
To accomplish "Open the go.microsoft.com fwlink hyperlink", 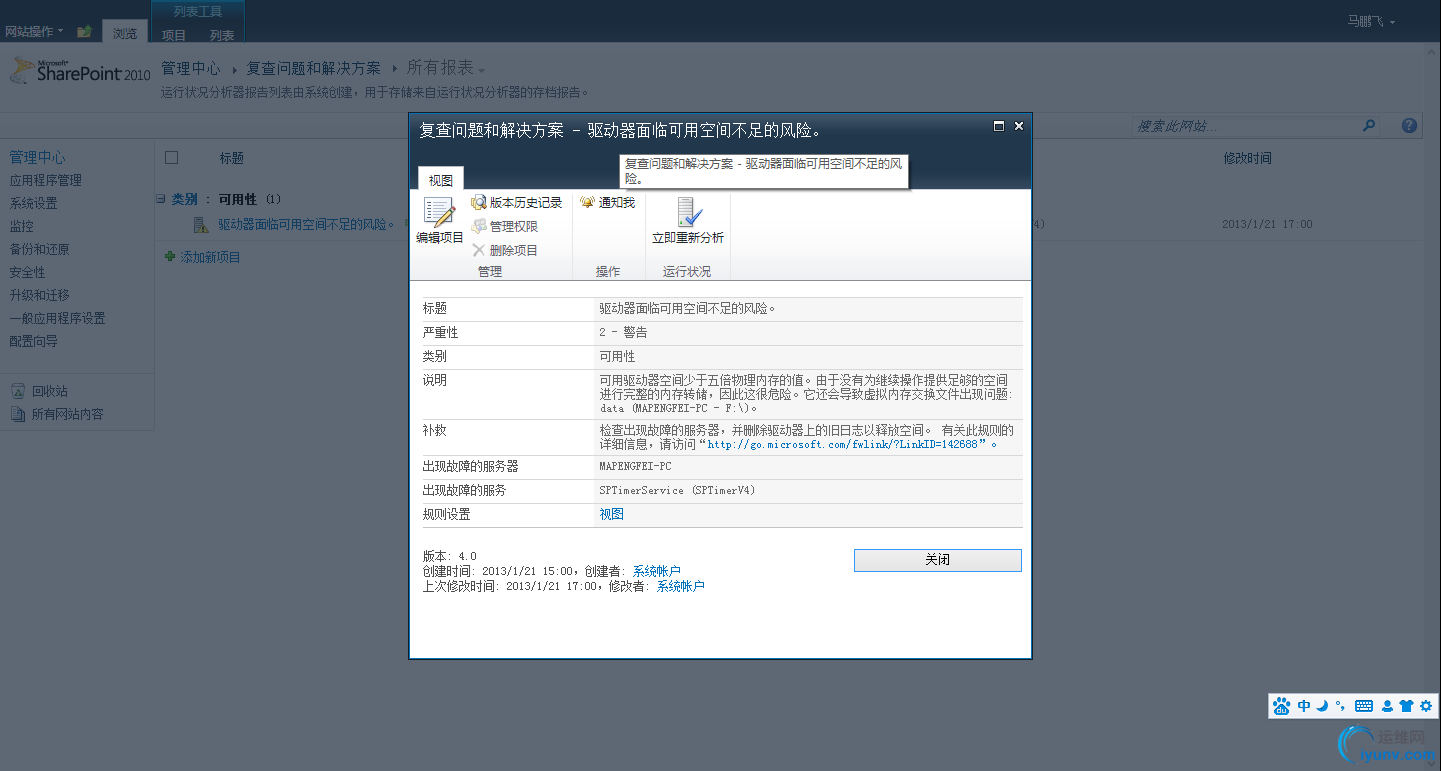I will pyautogui.click(x=843, y=444).
